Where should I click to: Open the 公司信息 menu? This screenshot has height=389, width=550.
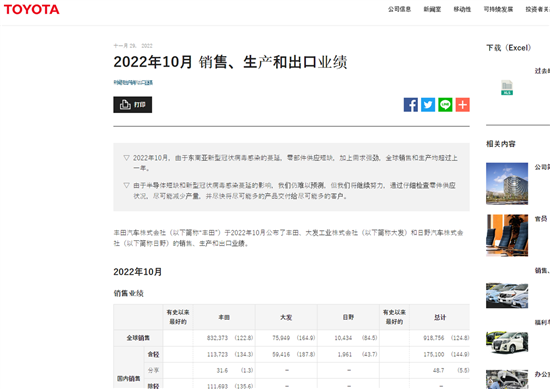pyautogui.click(x=399, y=9)
